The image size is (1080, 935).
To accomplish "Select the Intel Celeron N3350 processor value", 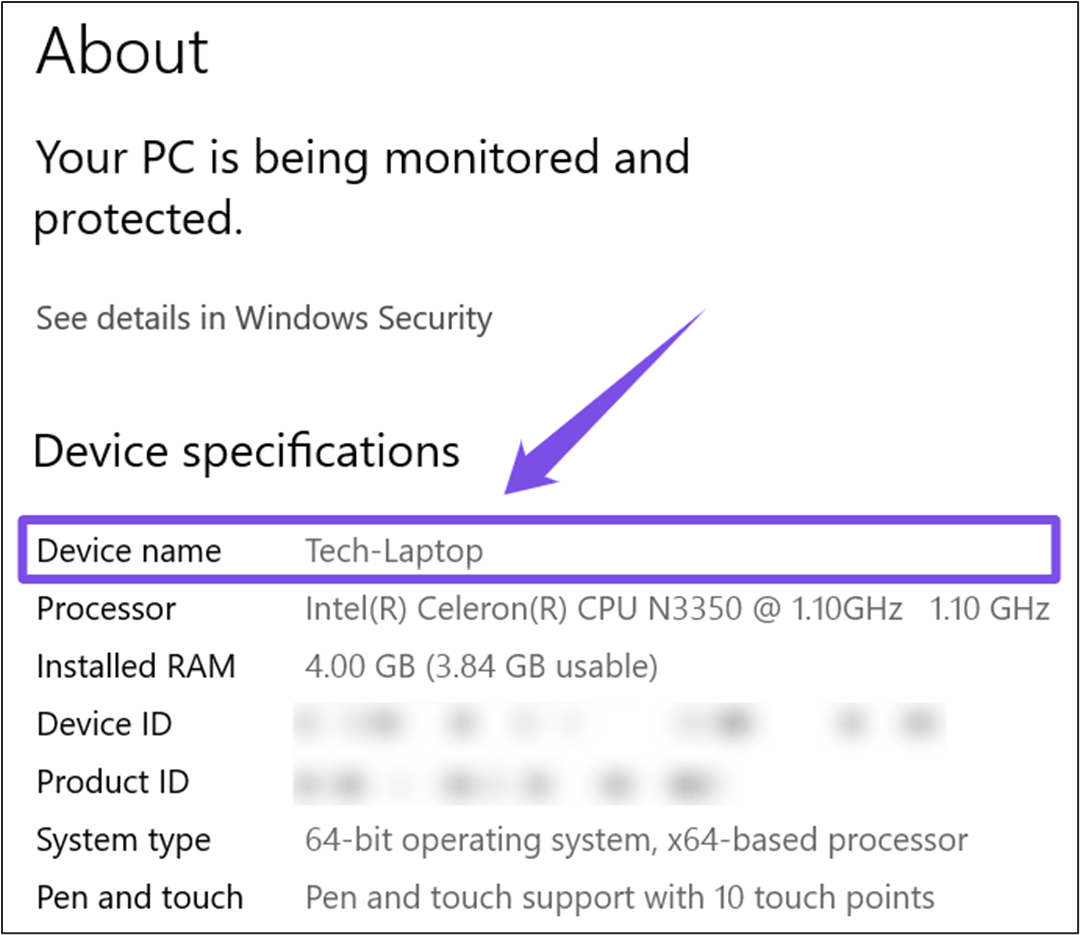I will (603, 608).
